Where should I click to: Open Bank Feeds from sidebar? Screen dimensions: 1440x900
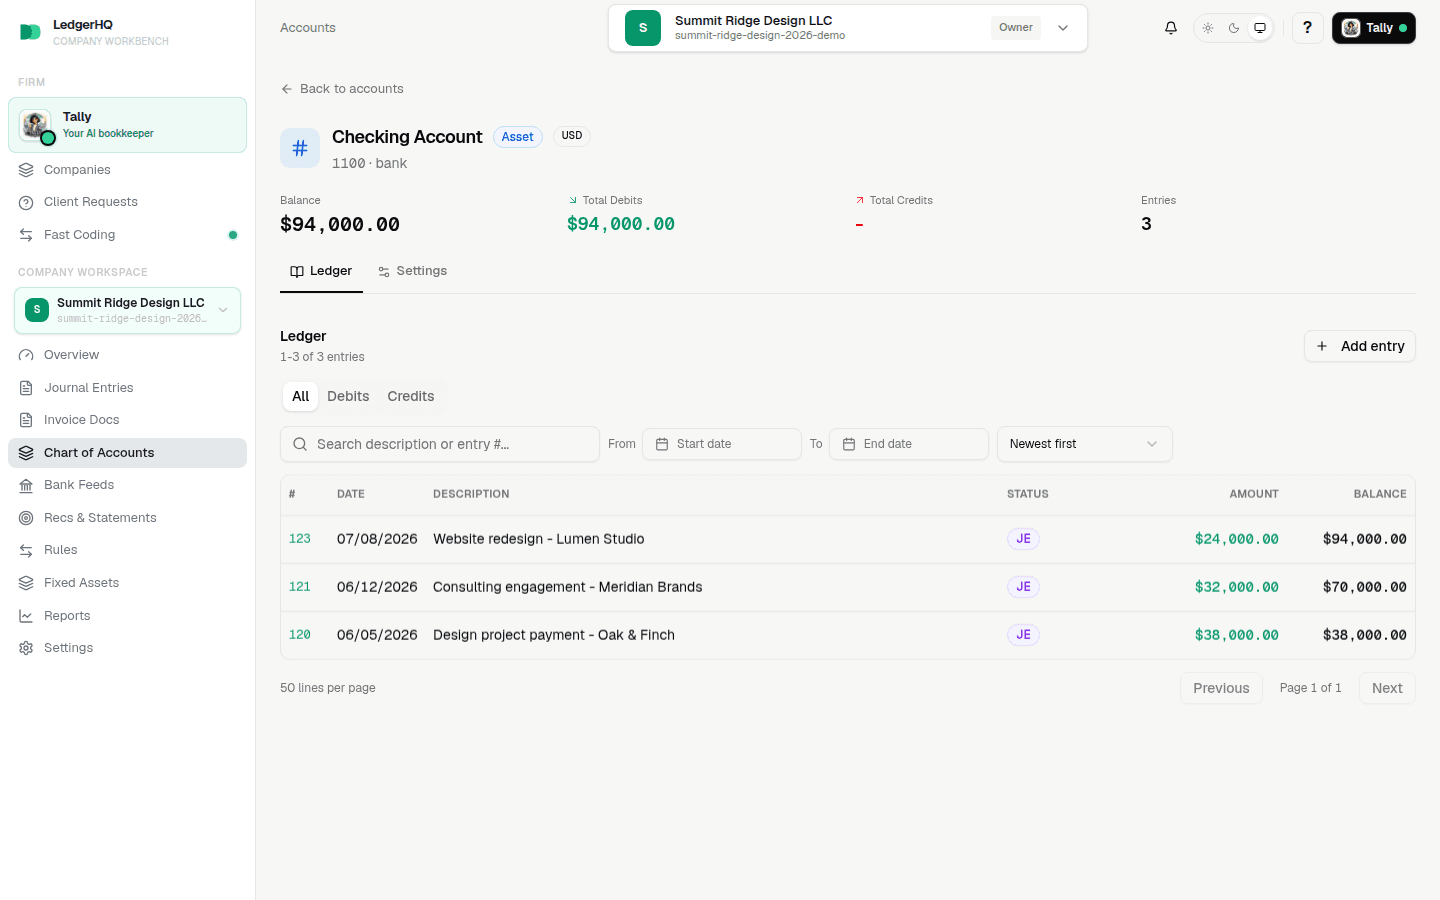tap(127, 485)
